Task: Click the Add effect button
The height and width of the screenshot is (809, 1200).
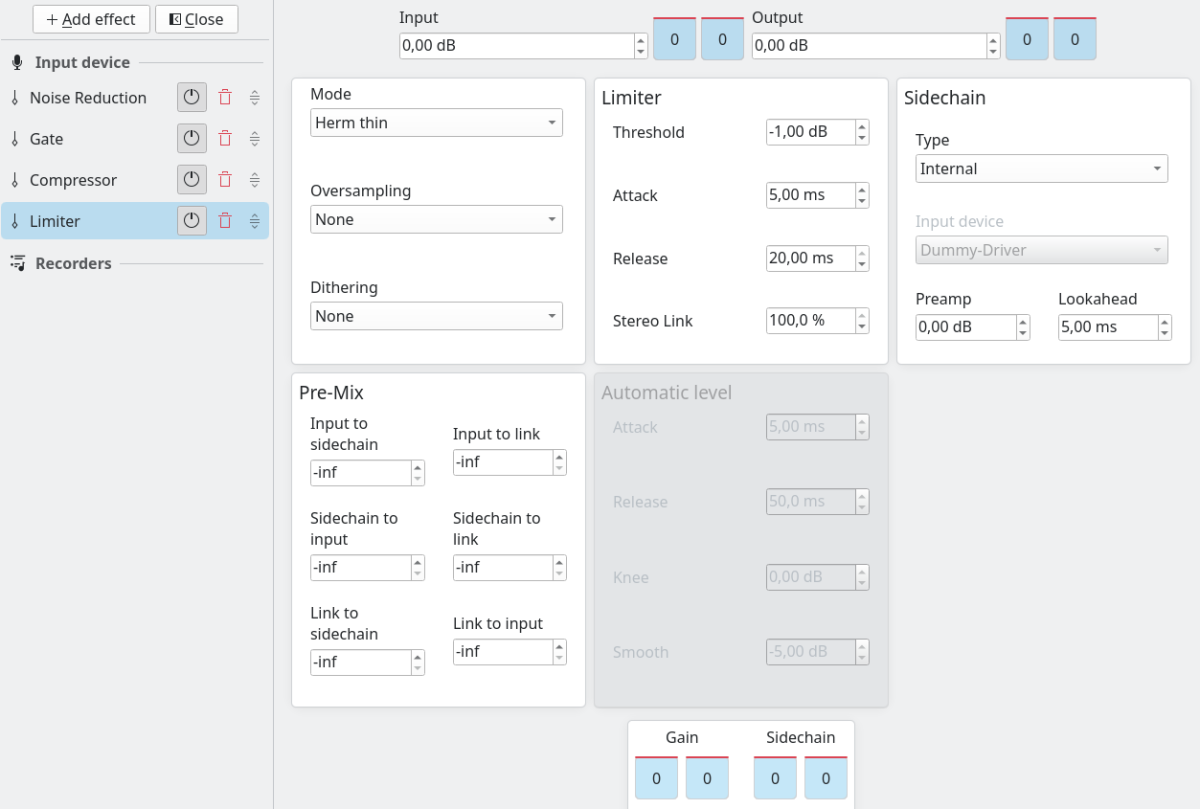Action: pyautogui.click(x=91, y=19)
